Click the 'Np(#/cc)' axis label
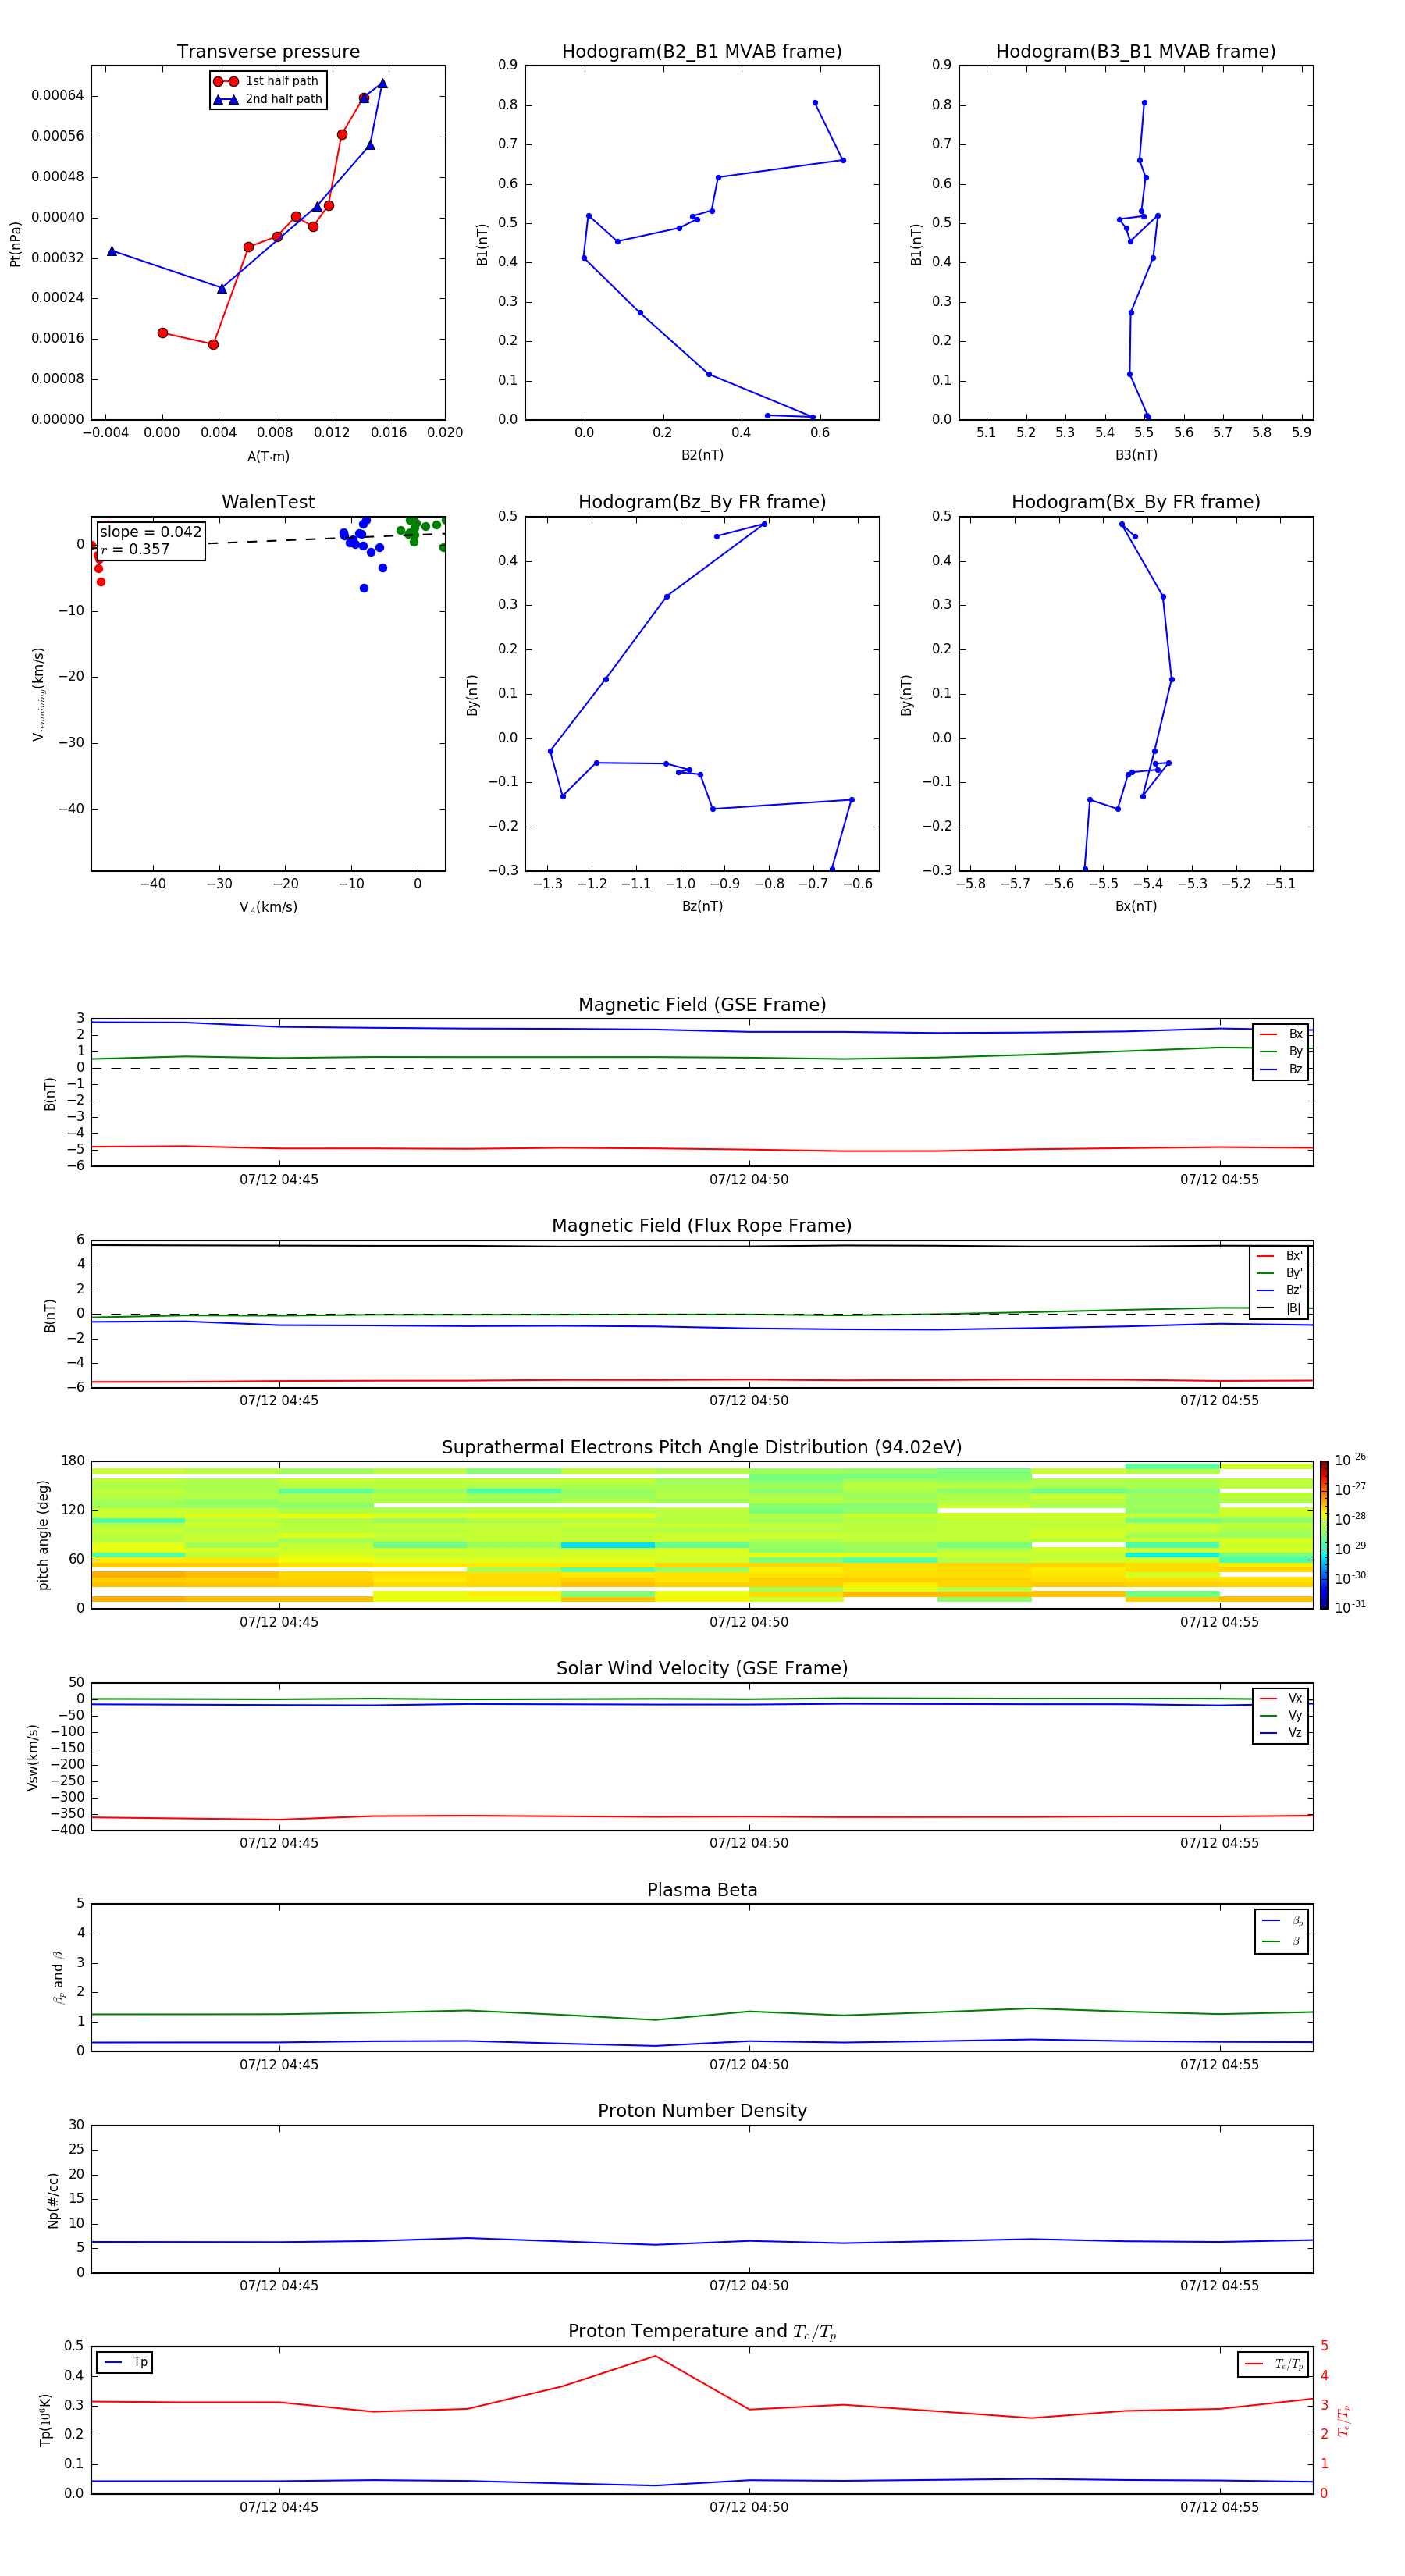 click(53, 2200)
